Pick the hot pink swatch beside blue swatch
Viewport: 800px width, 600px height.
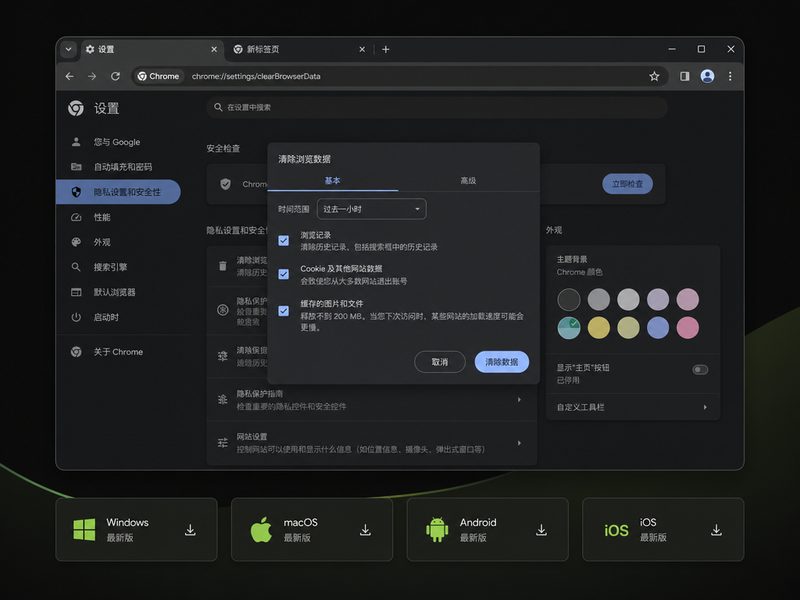687,328
